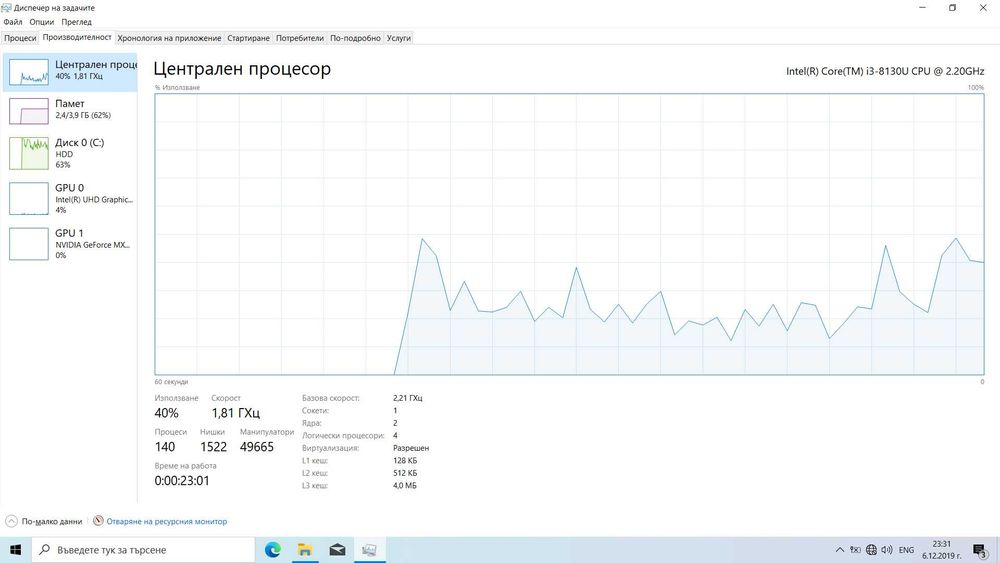Click the 0:00:23:01 uptime value
The height and width of the screenshot is (563, 1000).
coord(182,481)
